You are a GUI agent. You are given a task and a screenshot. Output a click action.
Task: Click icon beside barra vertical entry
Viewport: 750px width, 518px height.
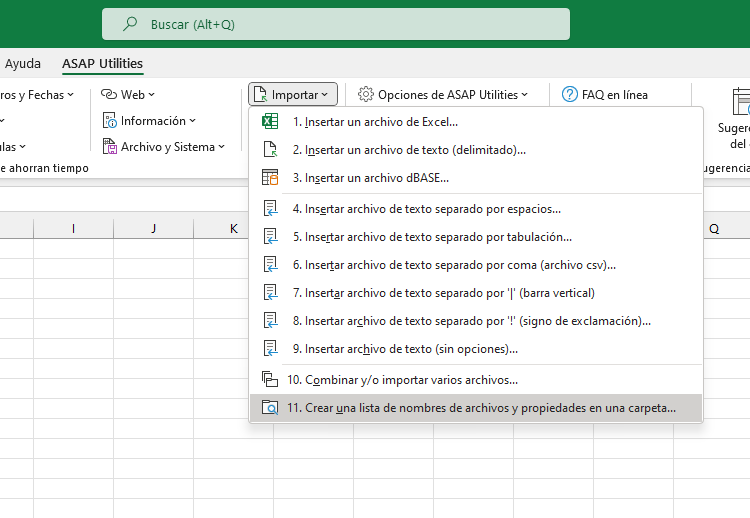tap(270, 293)
